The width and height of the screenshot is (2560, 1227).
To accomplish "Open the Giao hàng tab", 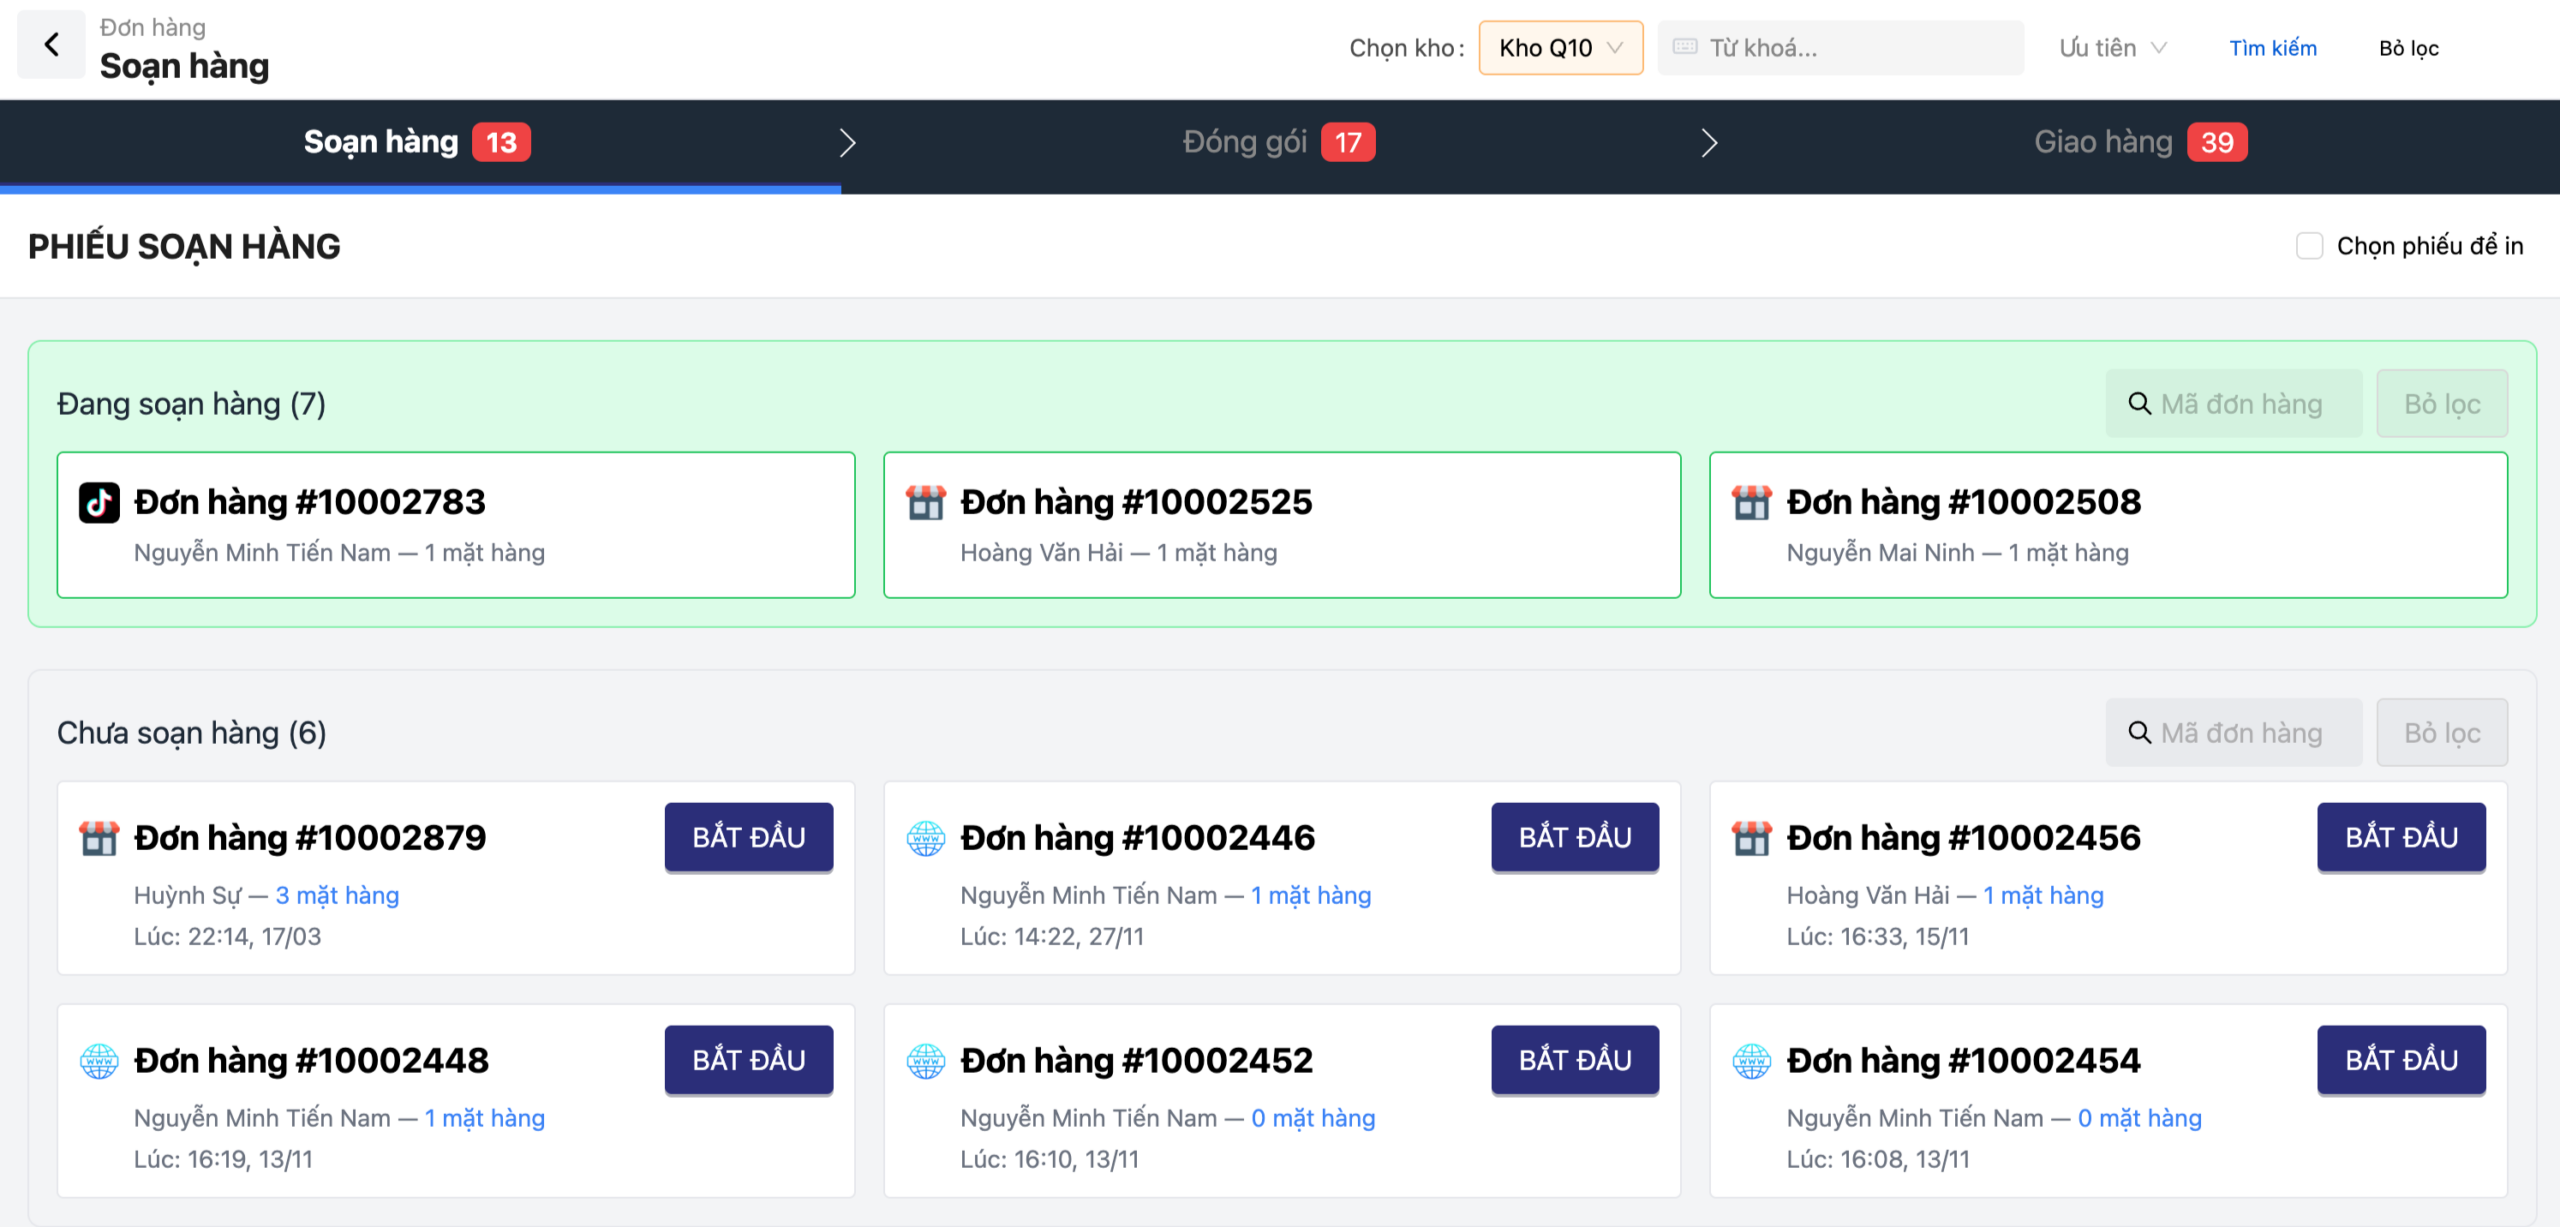I will (x=2139, y=143).
